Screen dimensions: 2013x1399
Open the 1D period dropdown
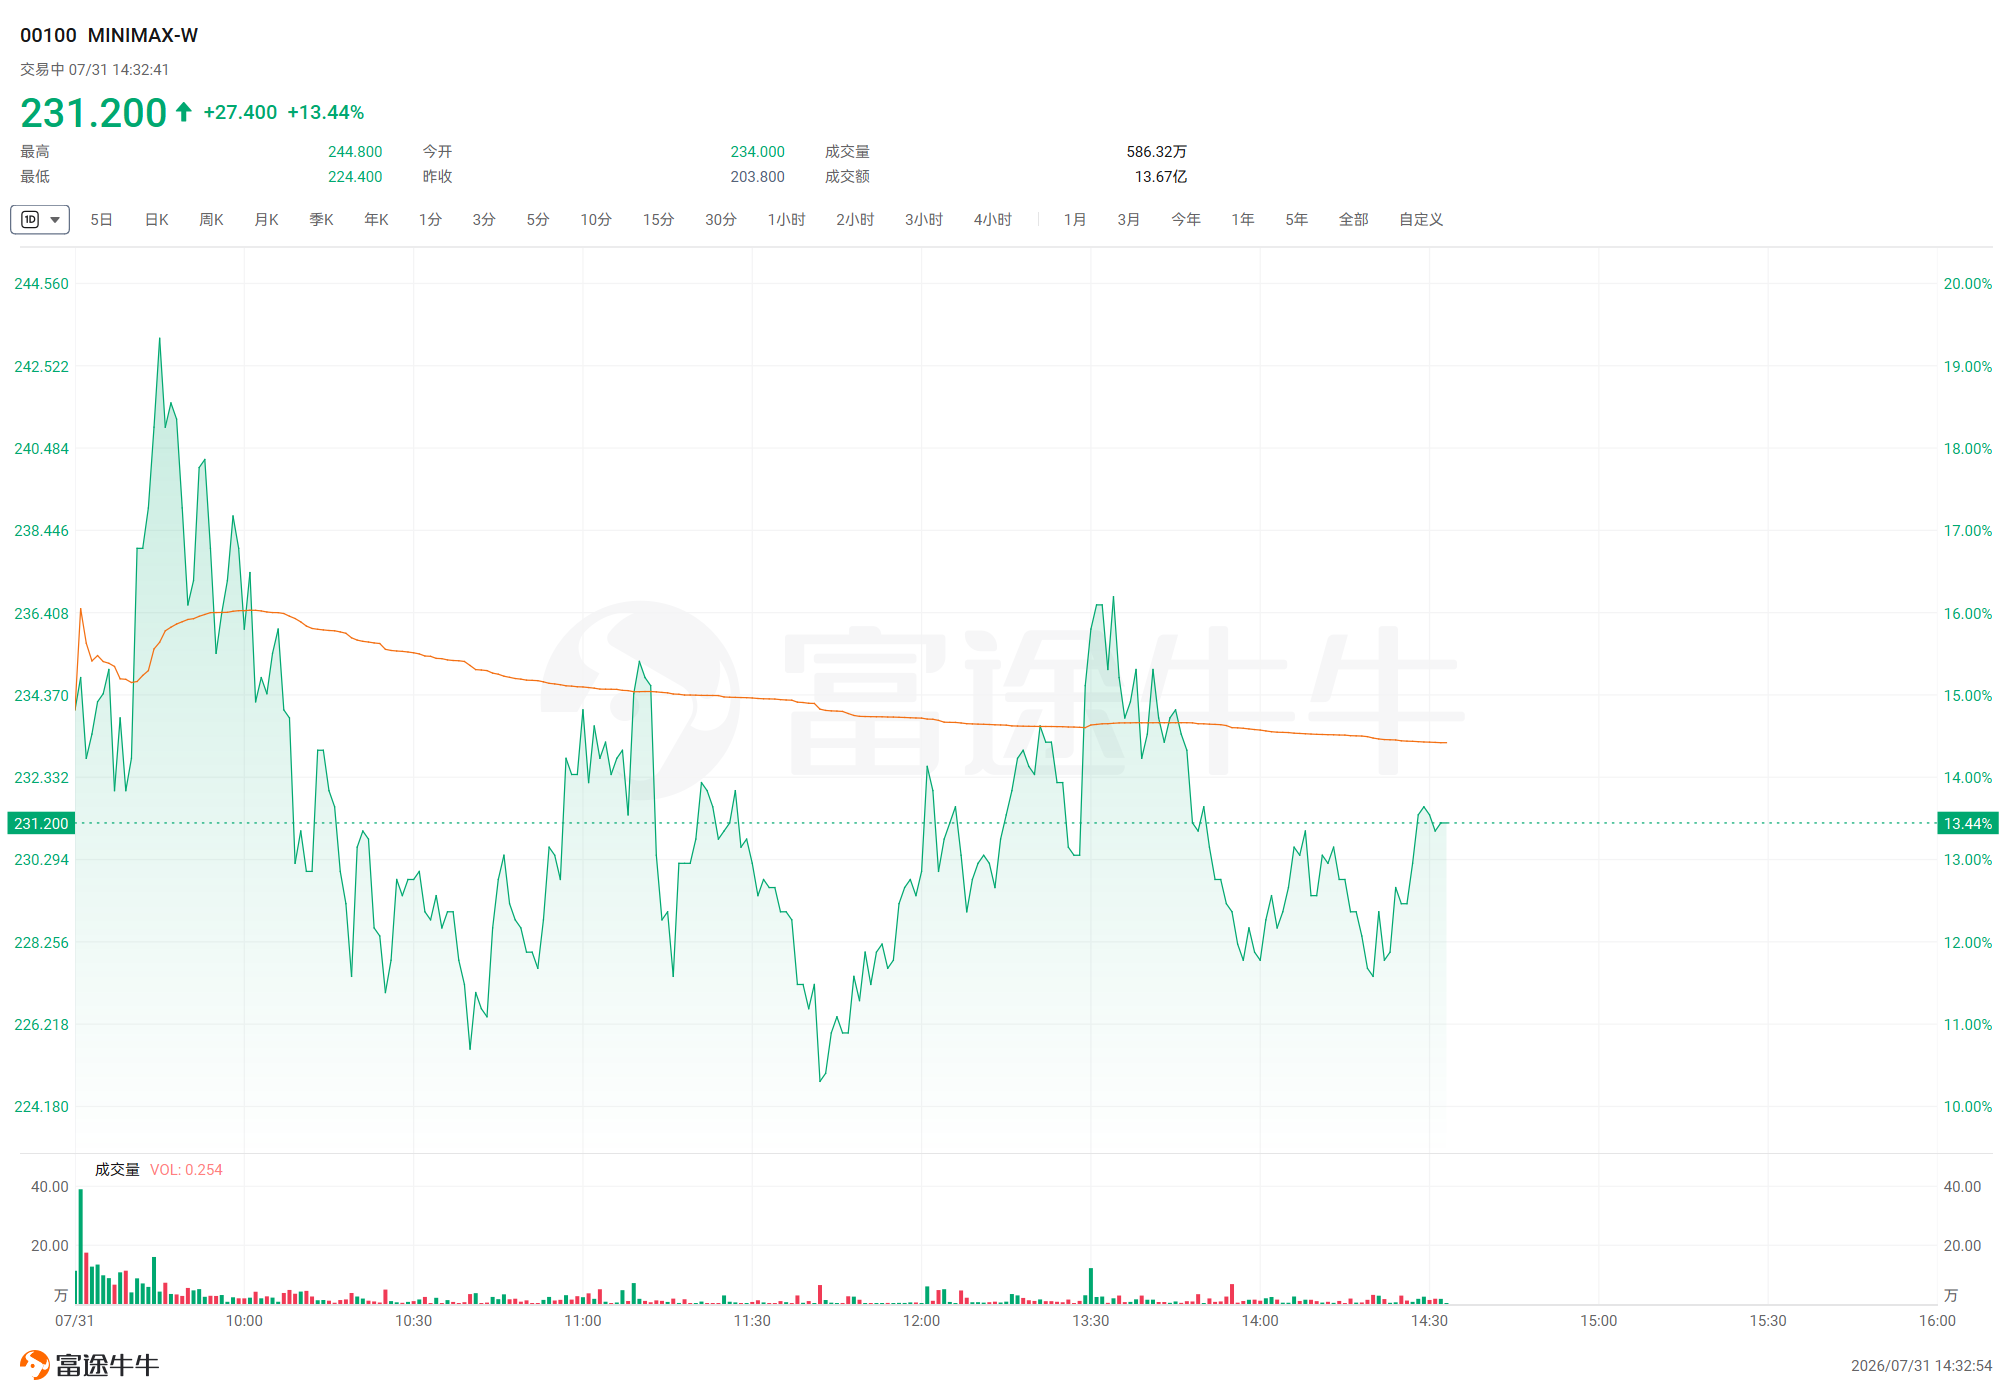40,219
